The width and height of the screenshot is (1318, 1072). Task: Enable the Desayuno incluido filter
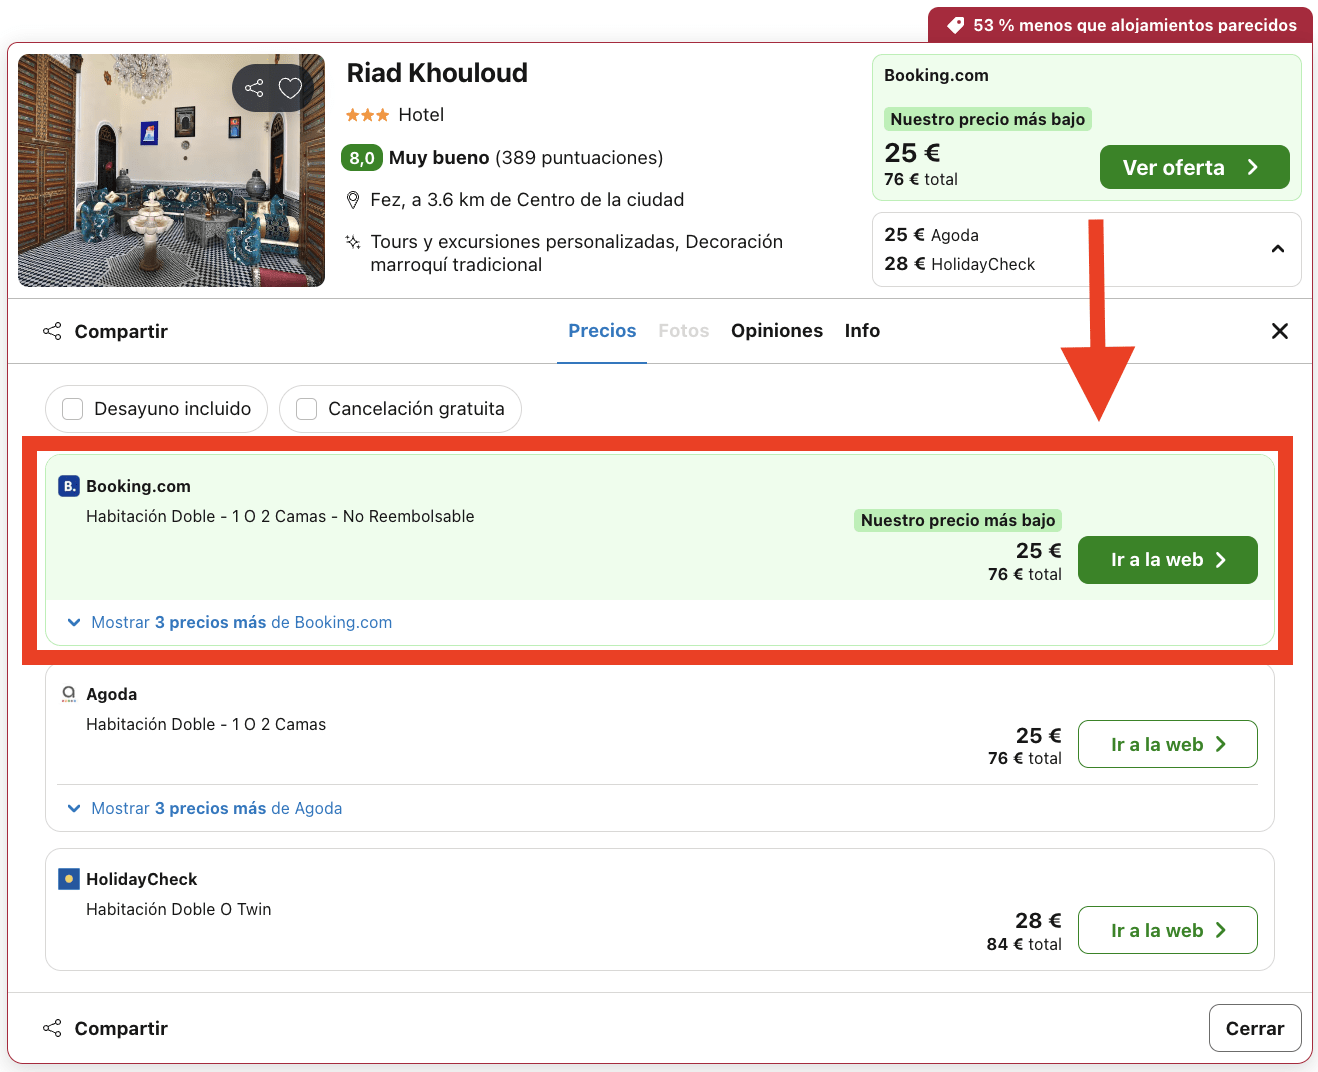71,408
